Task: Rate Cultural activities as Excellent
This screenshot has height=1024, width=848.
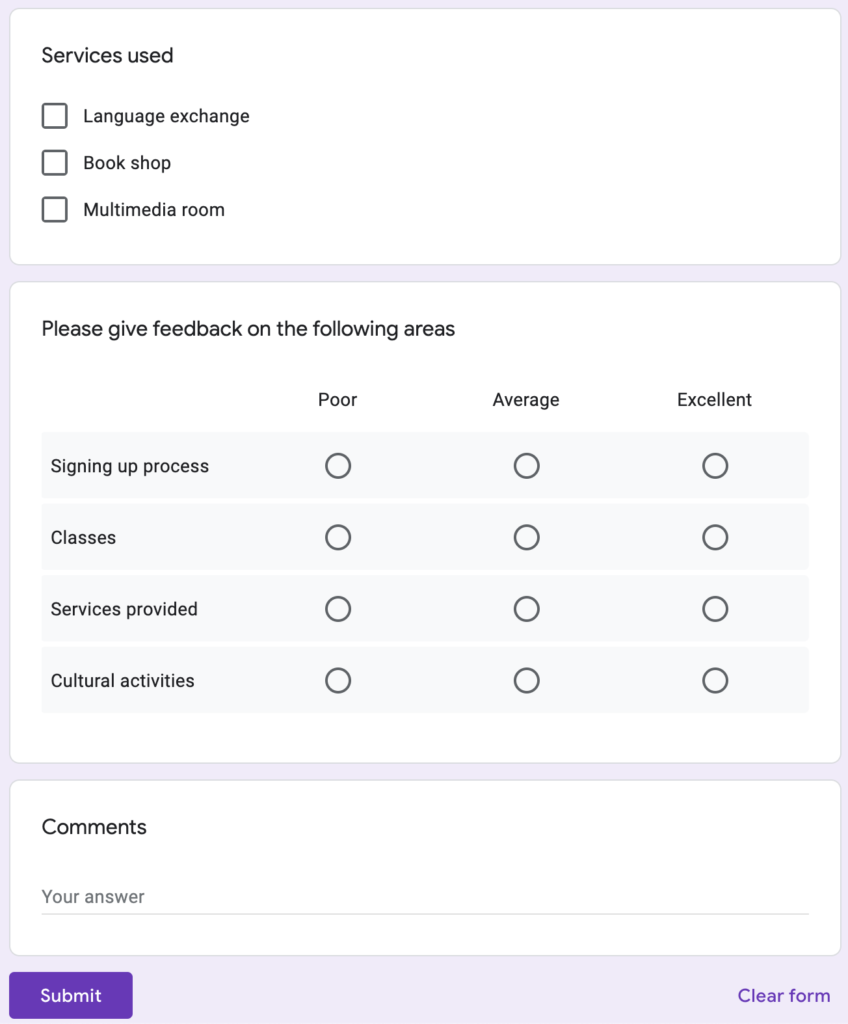Action: pyautogui.click(x=714, y=680)
